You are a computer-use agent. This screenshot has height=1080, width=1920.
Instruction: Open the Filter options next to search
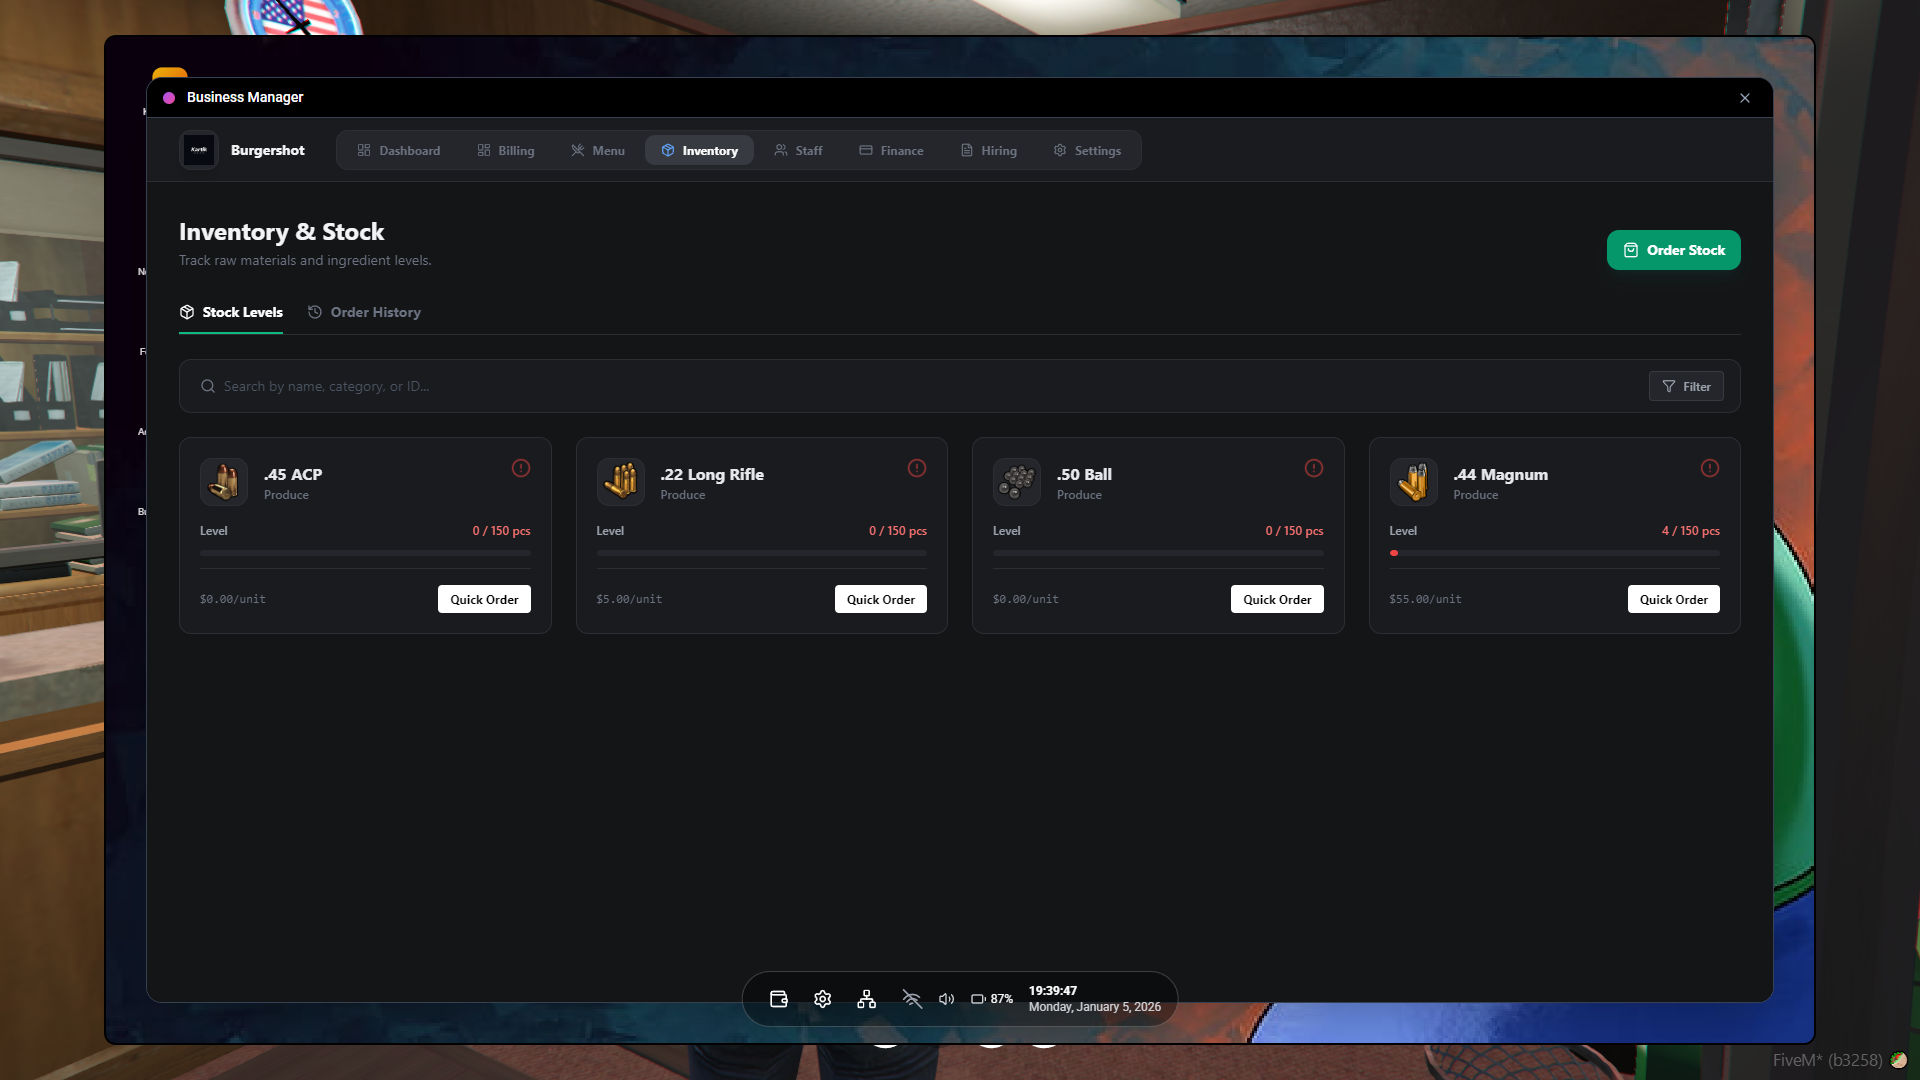coord(1686,386)
